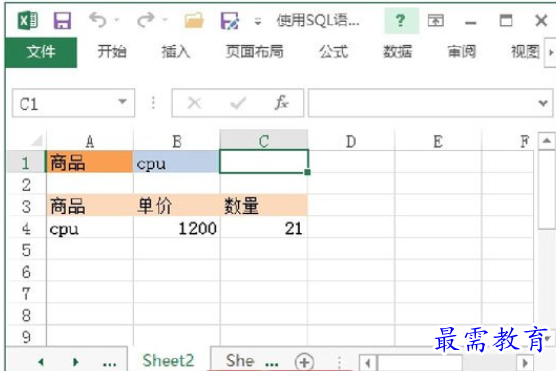Click the Excel application icon
This screenshot has width=556, height=371.
(x=28, y=20)
